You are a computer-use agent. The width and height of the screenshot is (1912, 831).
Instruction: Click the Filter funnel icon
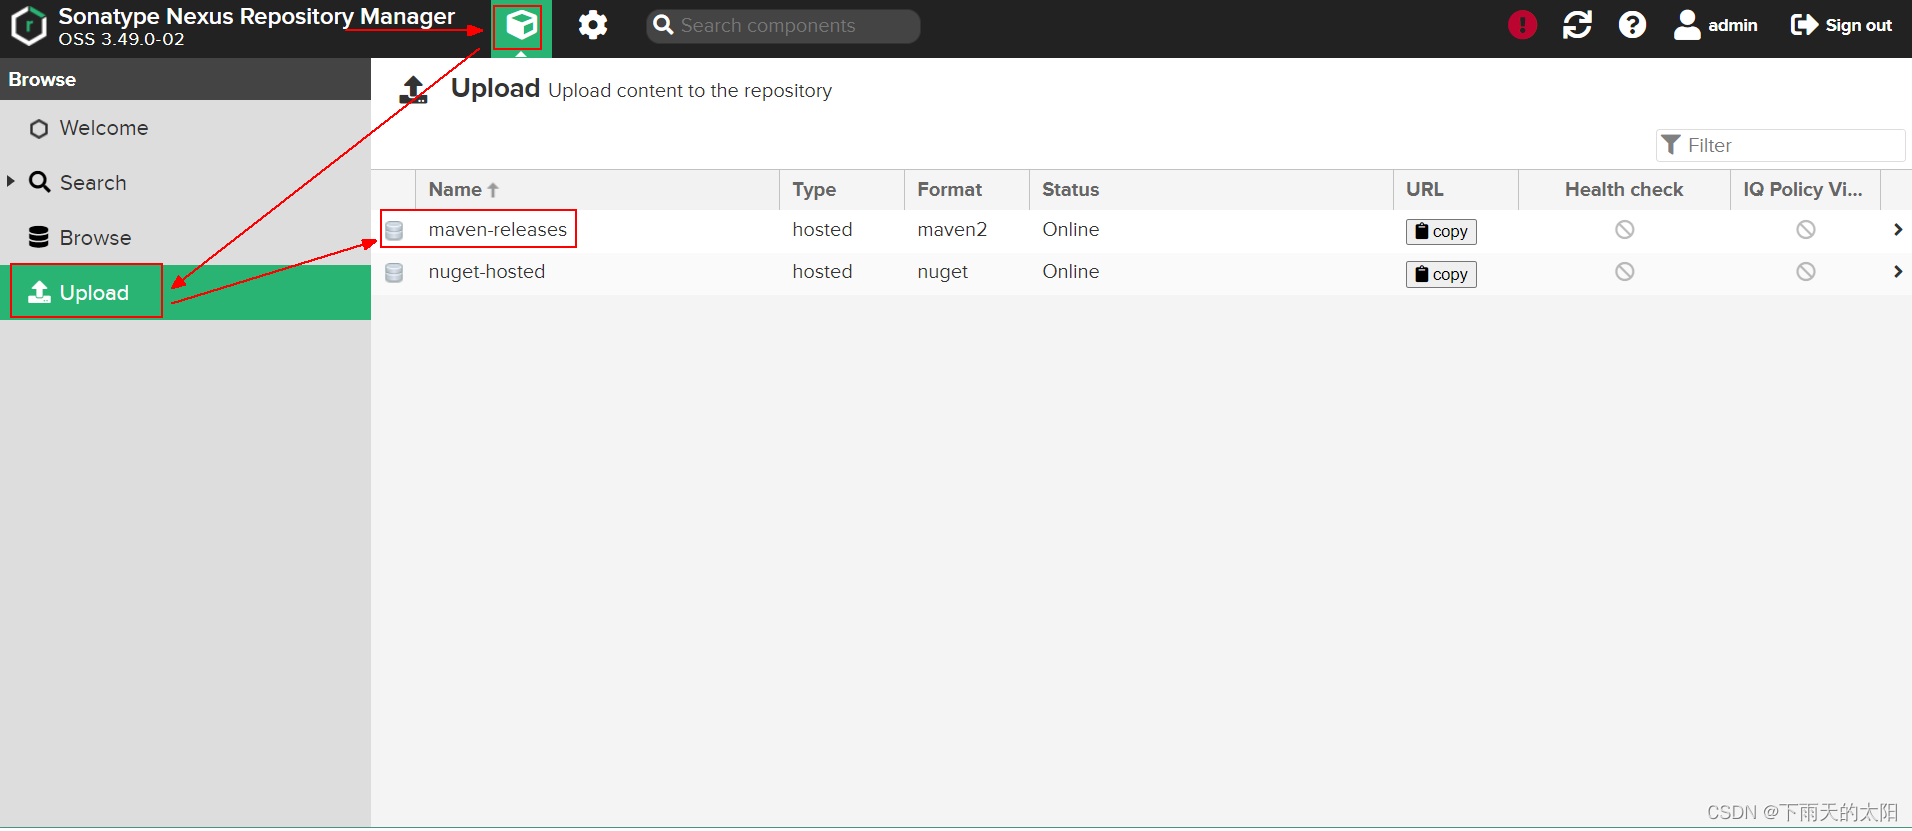[x=1670, y=145]
